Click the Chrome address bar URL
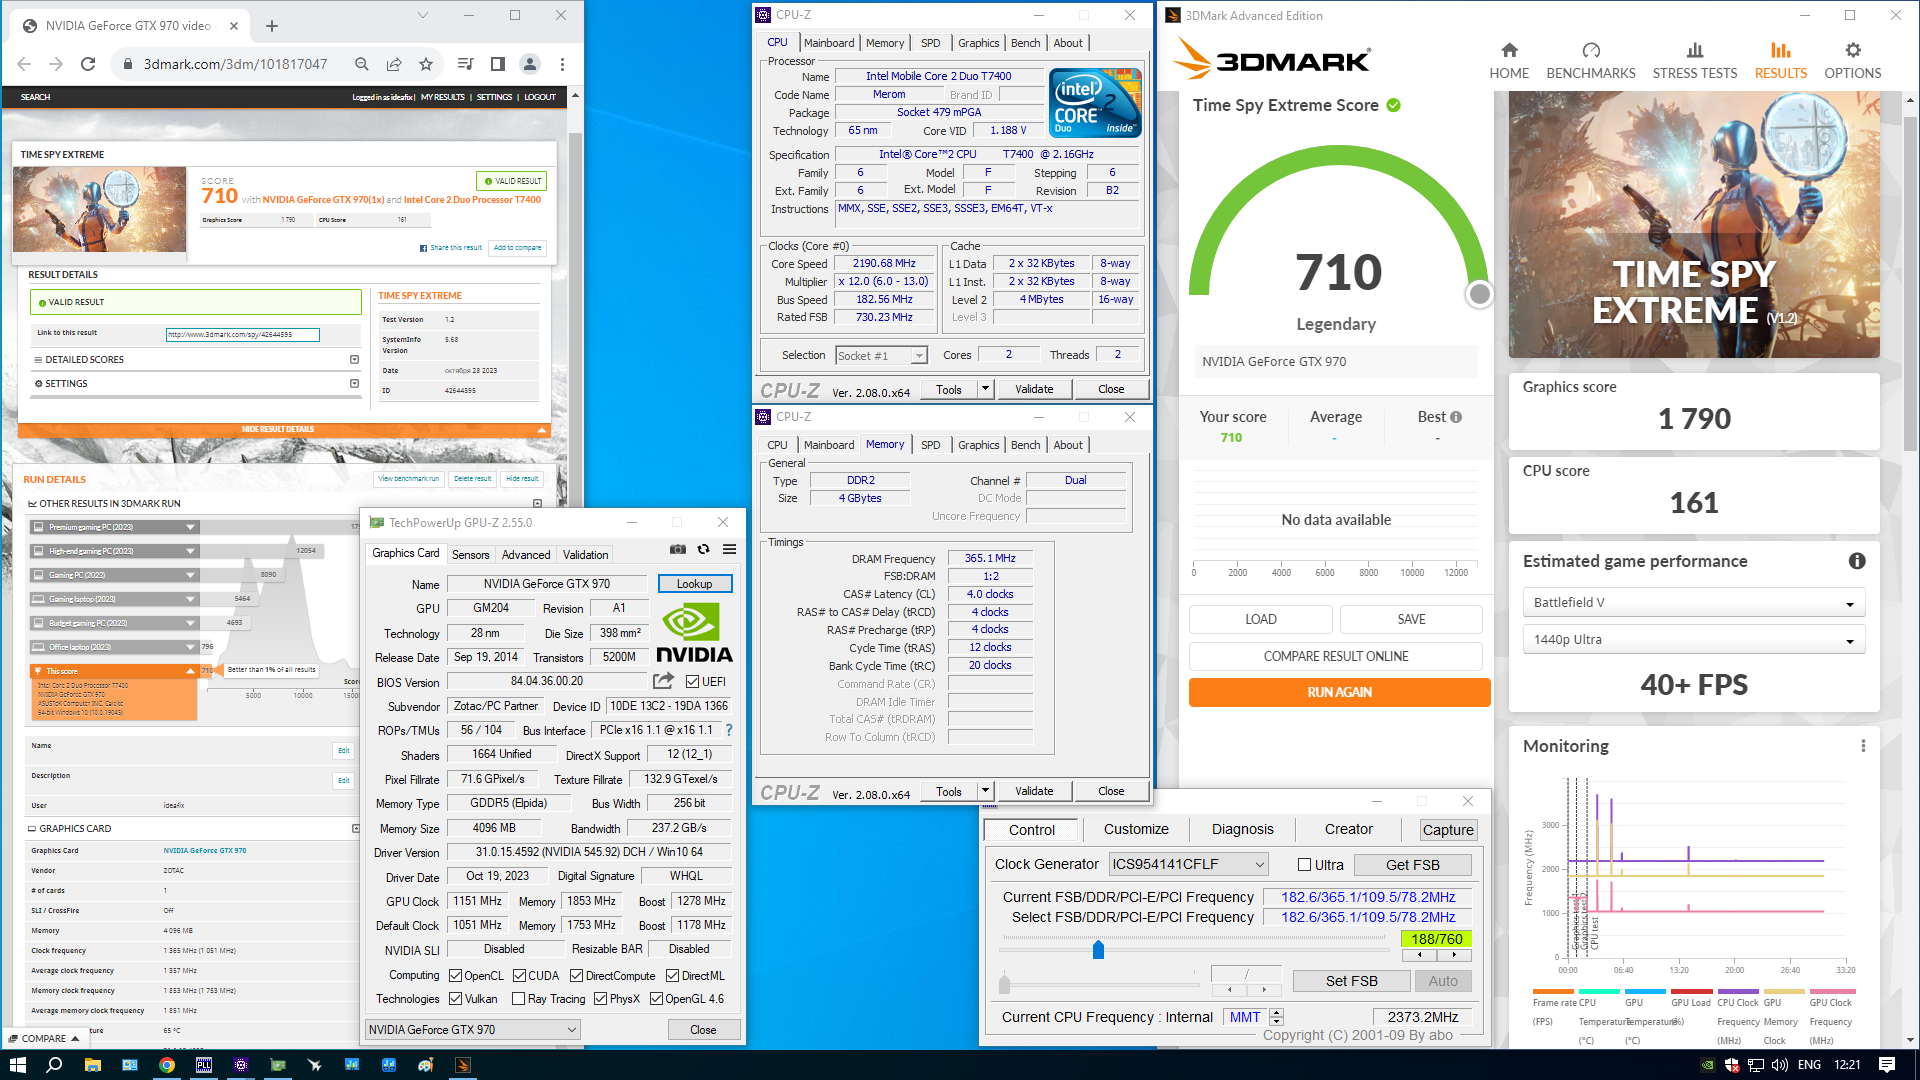The image size is (1920, 1080). click(x=235, y=64)
